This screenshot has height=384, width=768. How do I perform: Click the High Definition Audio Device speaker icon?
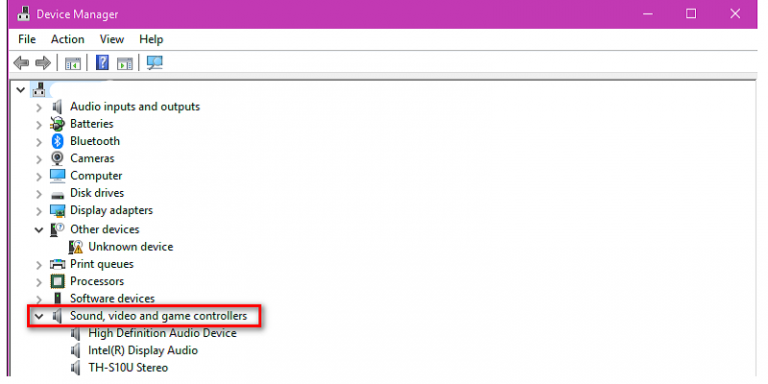tap(75, 334)
